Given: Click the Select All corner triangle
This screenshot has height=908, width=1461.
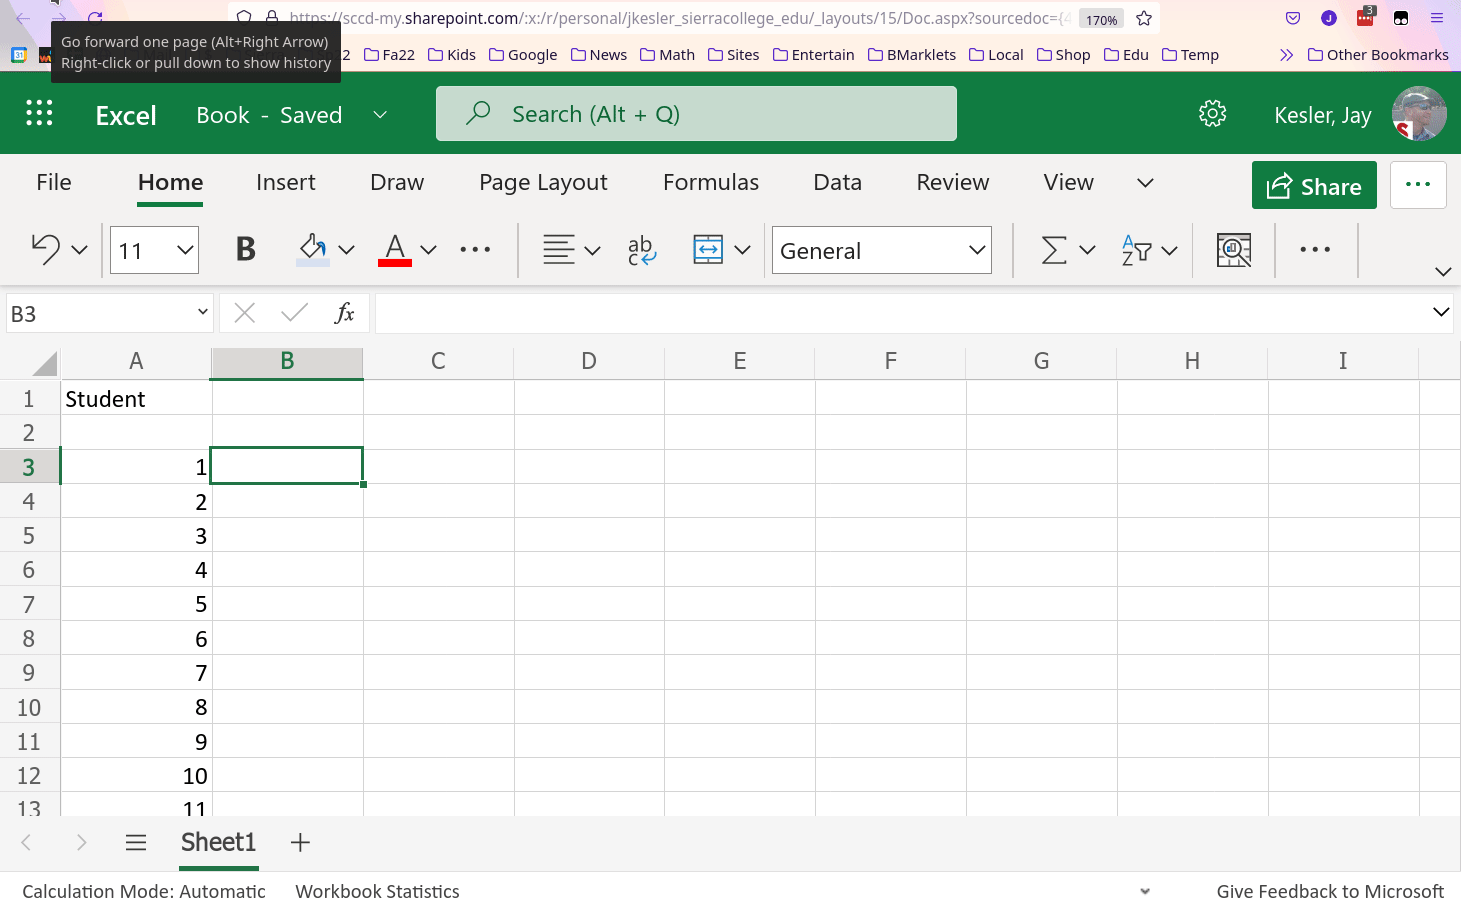Looking at the screenshot, I should tap(44, 362).
